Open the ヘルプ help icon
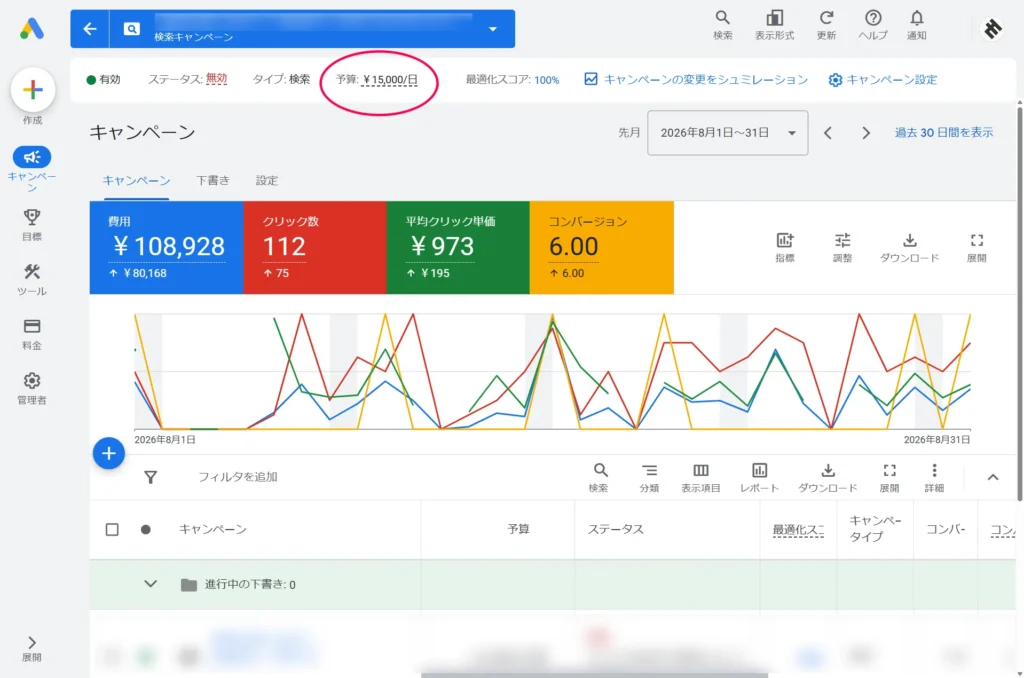Viewport: 1024px width, 678px height. (873, 25)
